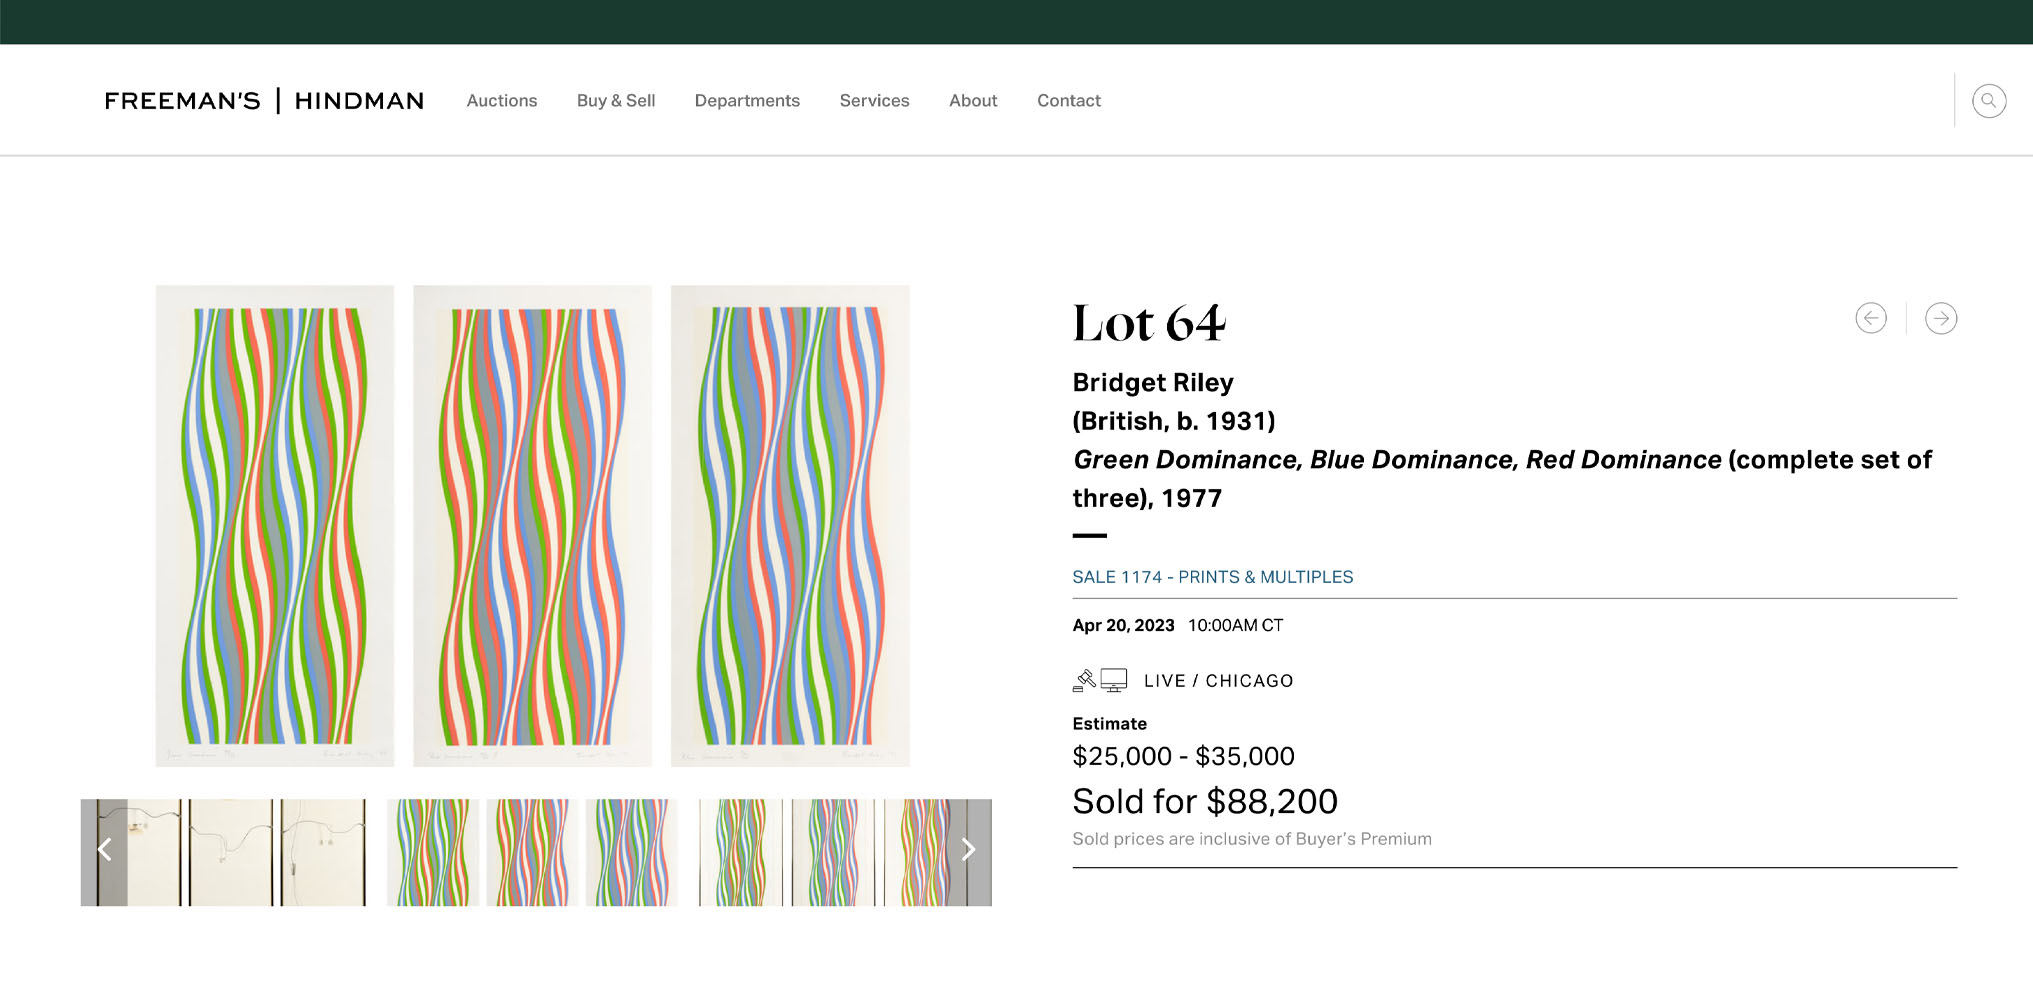Select the Blue Dominance print thumbnail
The width and height of the screenshot is (2033, 1000).
coord(532,852)
